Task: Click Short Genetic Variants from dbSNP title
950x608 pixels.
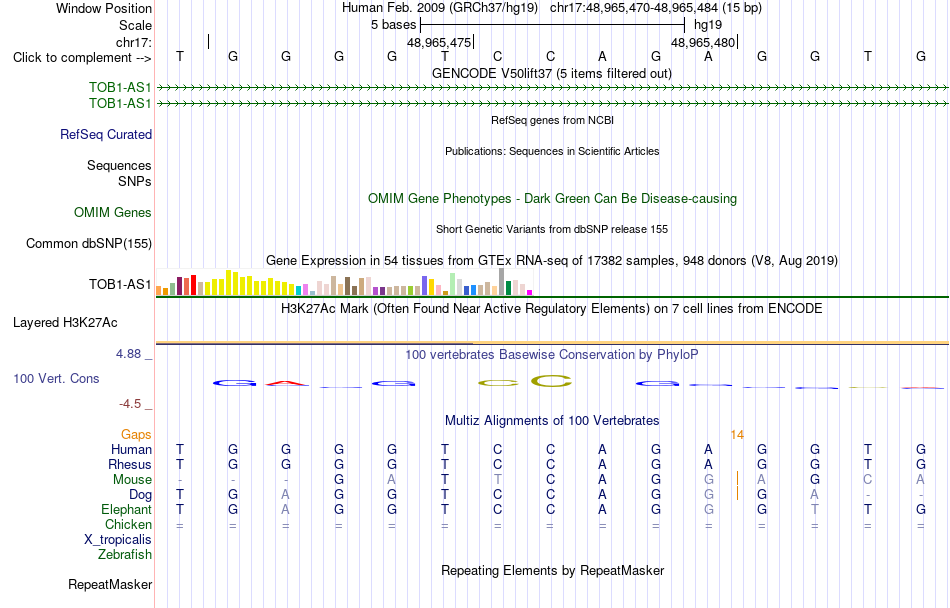Action: point(552,229)
